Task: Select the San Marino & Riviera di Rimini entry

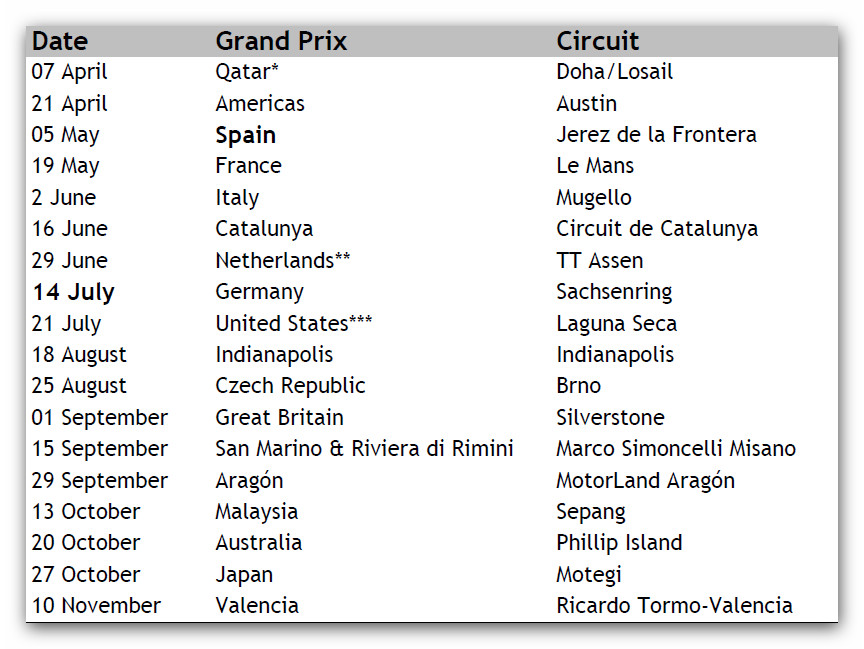Action: 364,449
